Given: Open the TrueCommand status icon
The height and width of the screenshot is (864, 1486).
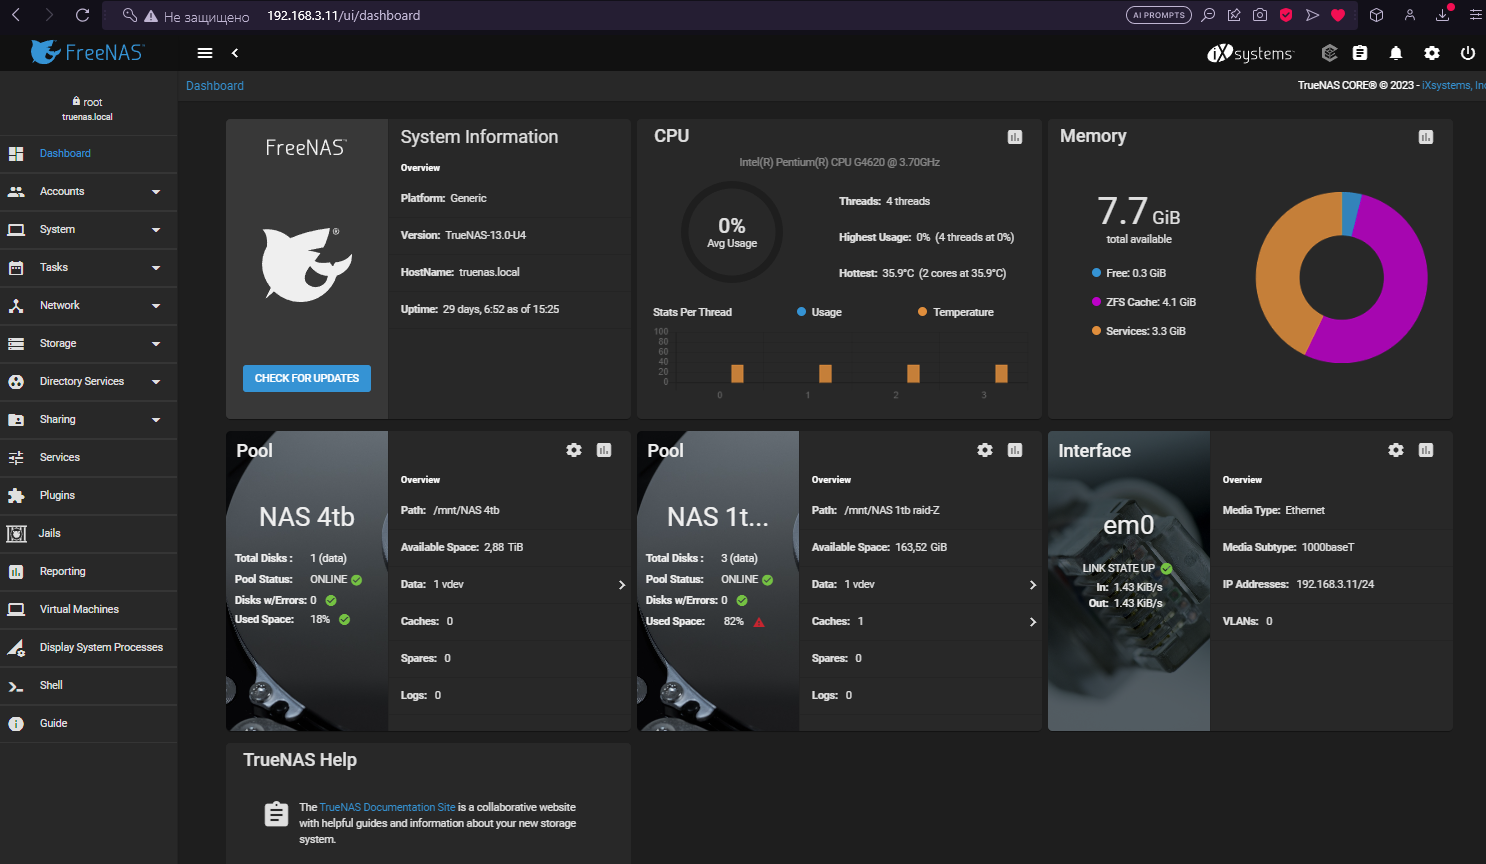Looking at the screenshot, I should (x=1329, y=53).
